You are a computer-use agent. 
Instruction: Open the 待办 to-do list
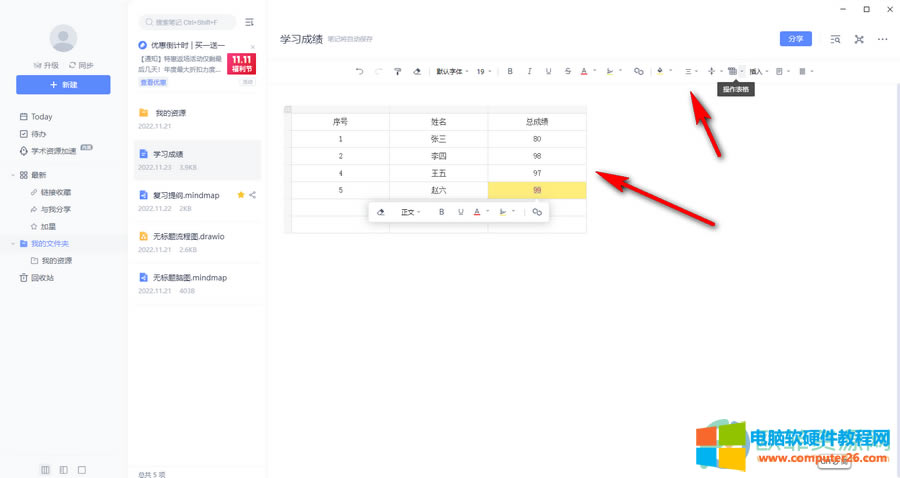33,134
